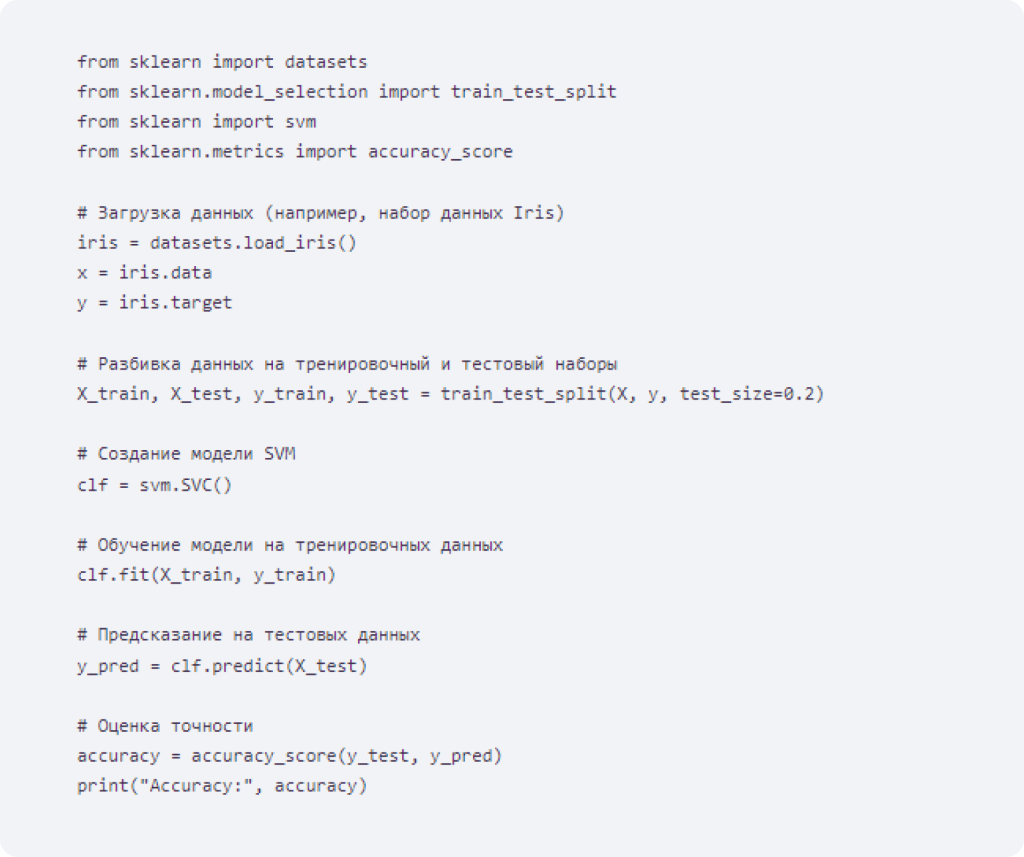
Task: Click the 'from sklearn import datasets' line
Action: 222,62
